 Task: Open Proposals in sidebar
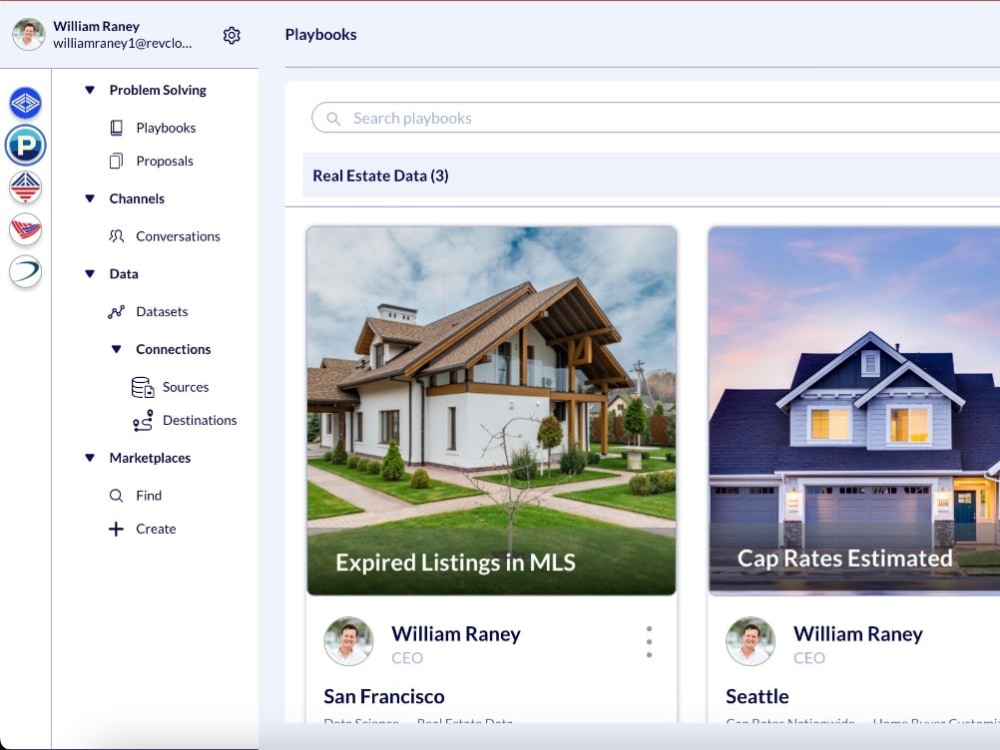[165, 161]
